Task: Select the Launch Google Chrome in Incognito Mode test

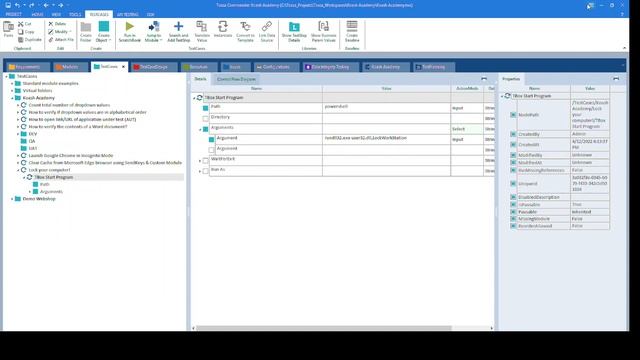Action: pos(71,156)
